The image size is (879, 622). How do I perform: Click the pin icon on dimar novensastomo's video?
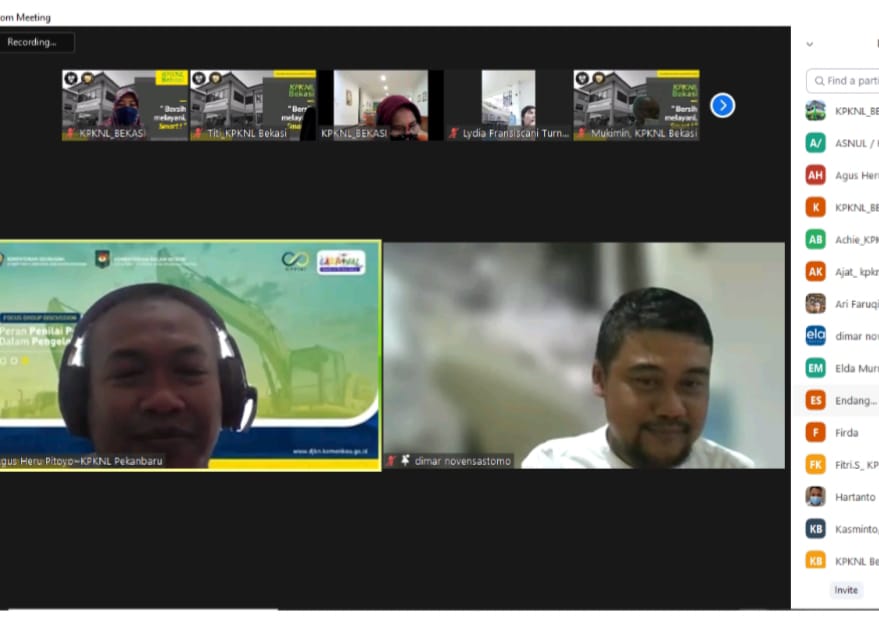pyautogui.click(x=405, y=461)
